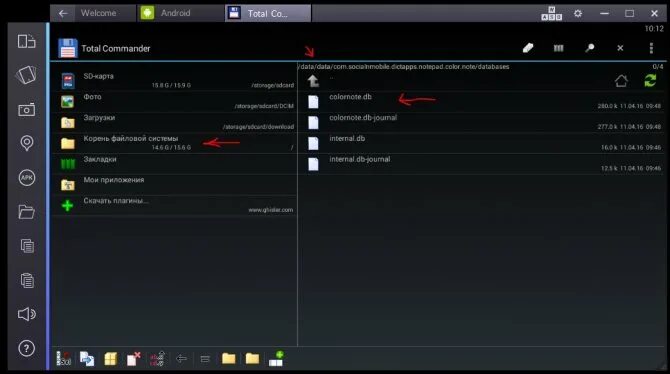Switch to the Welcome tab
670x374 pixels.
tap(99, 13)
